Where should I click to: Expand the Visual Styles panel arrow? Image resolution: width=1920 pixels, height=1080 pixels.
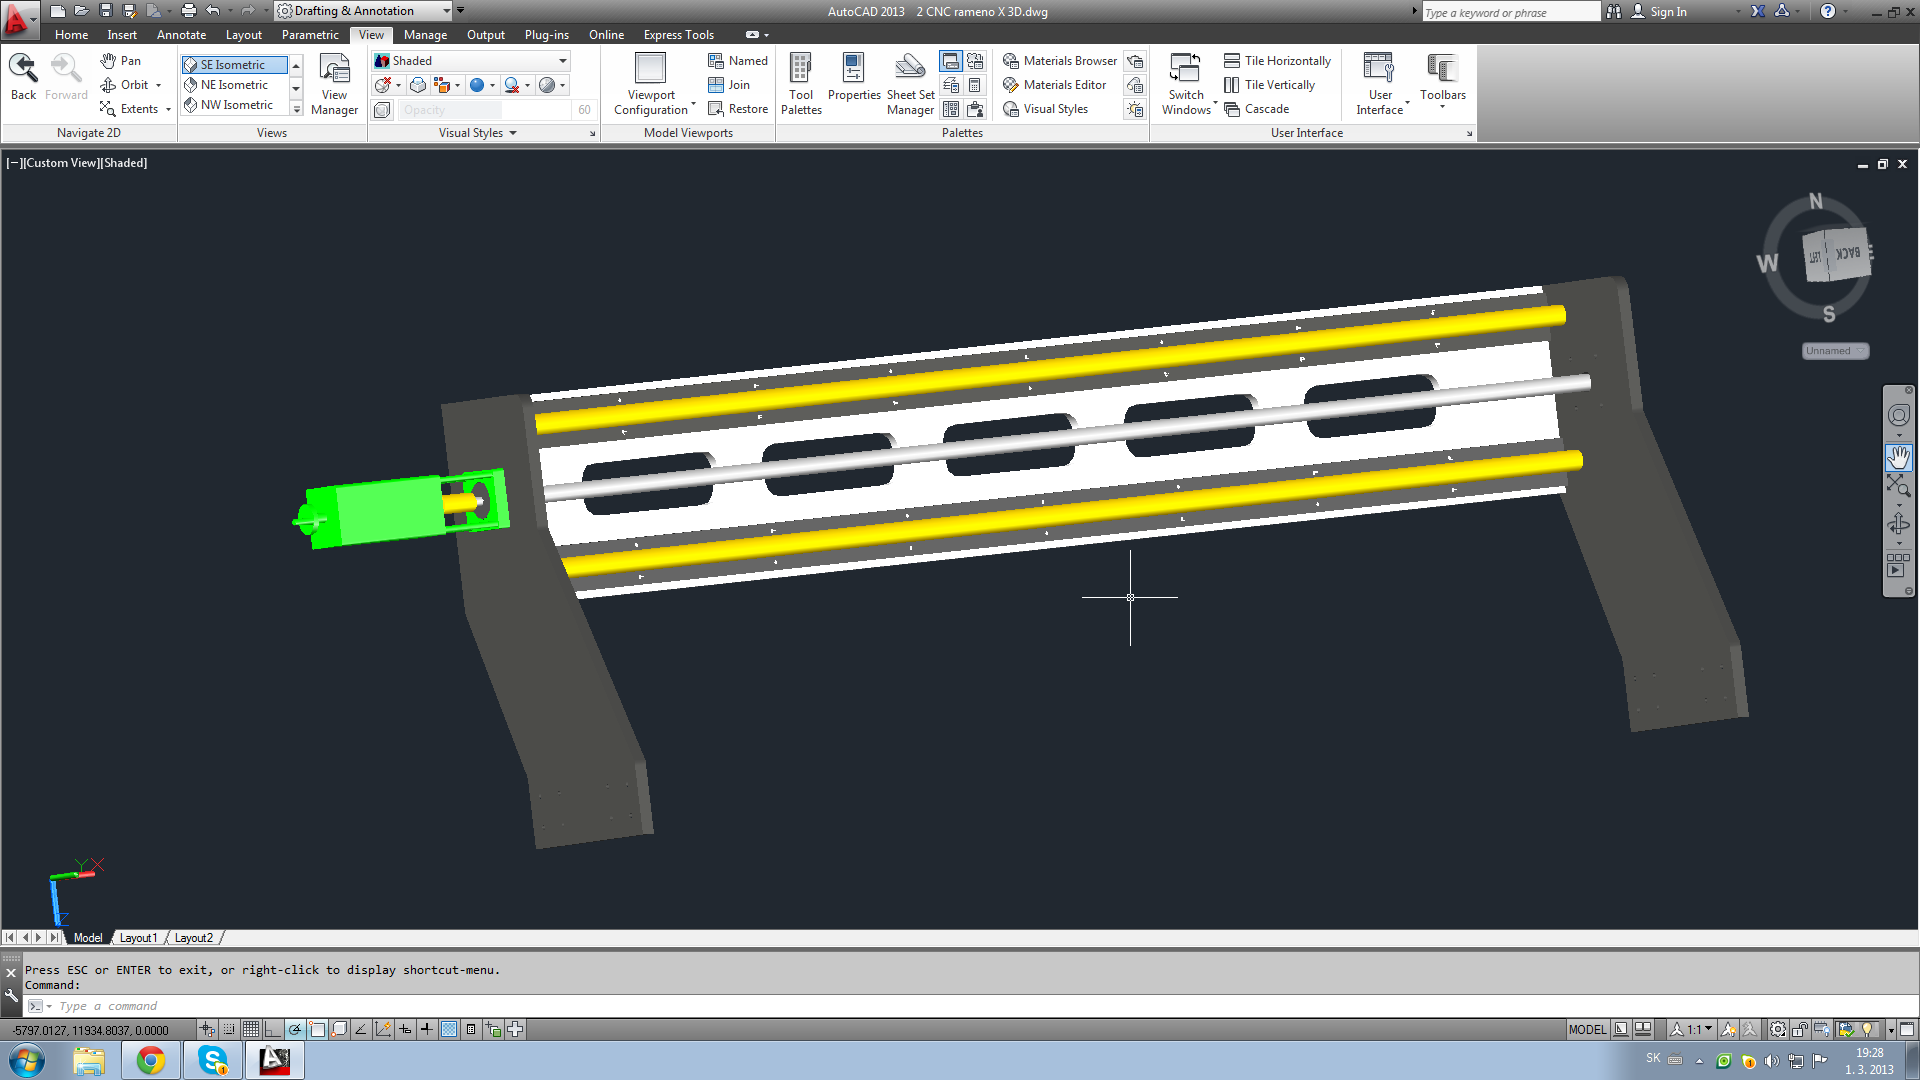tap(513, 133)
